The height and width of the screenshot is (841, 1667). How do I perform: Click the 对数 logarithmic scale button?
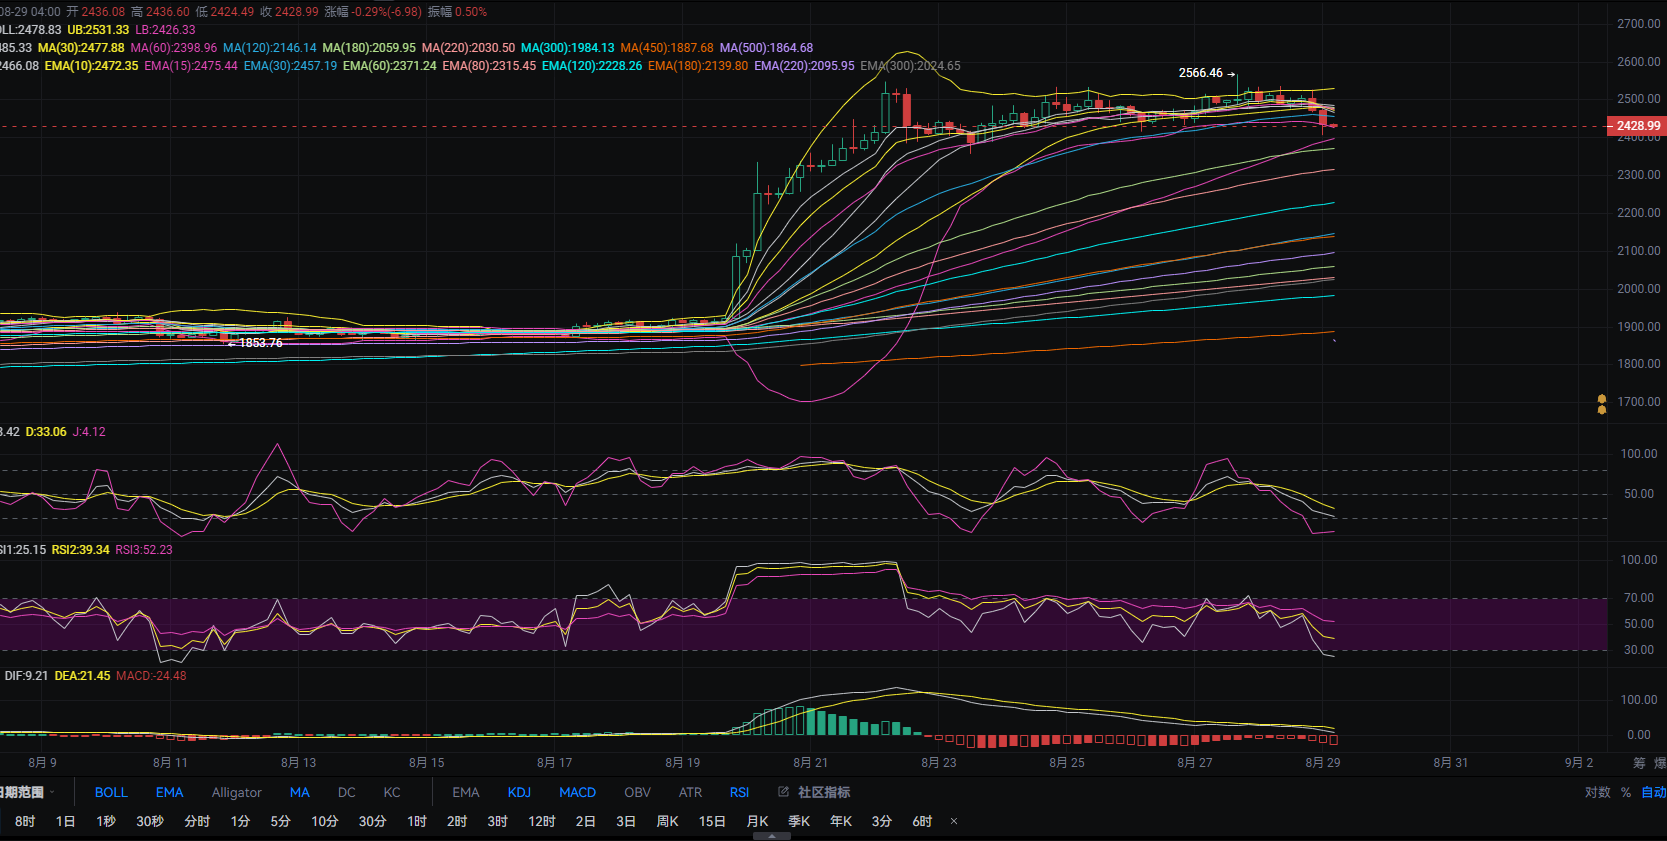(x=1597, y=792)
